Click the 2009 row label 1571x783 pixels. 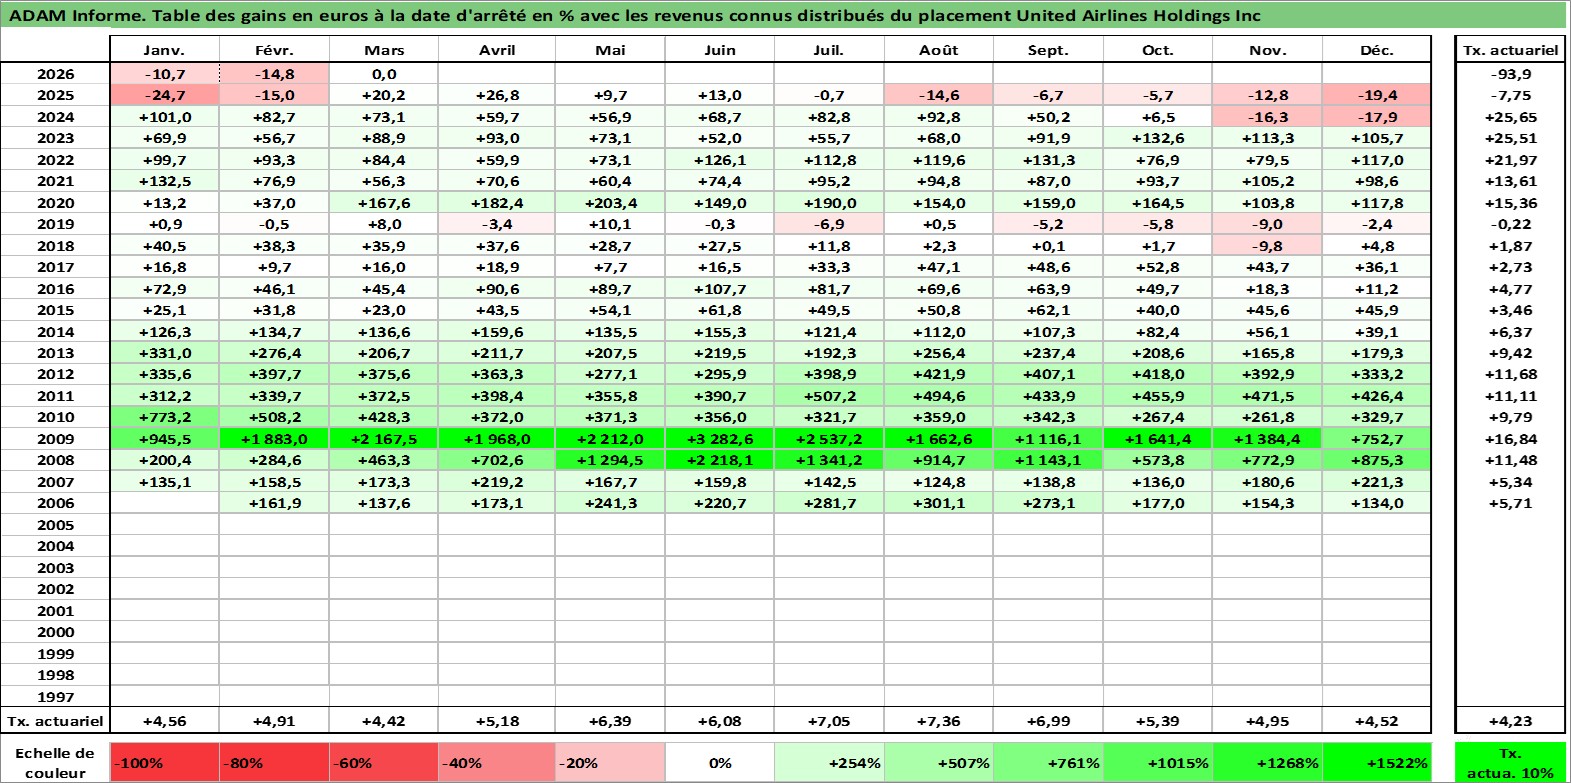click(56, 439)
